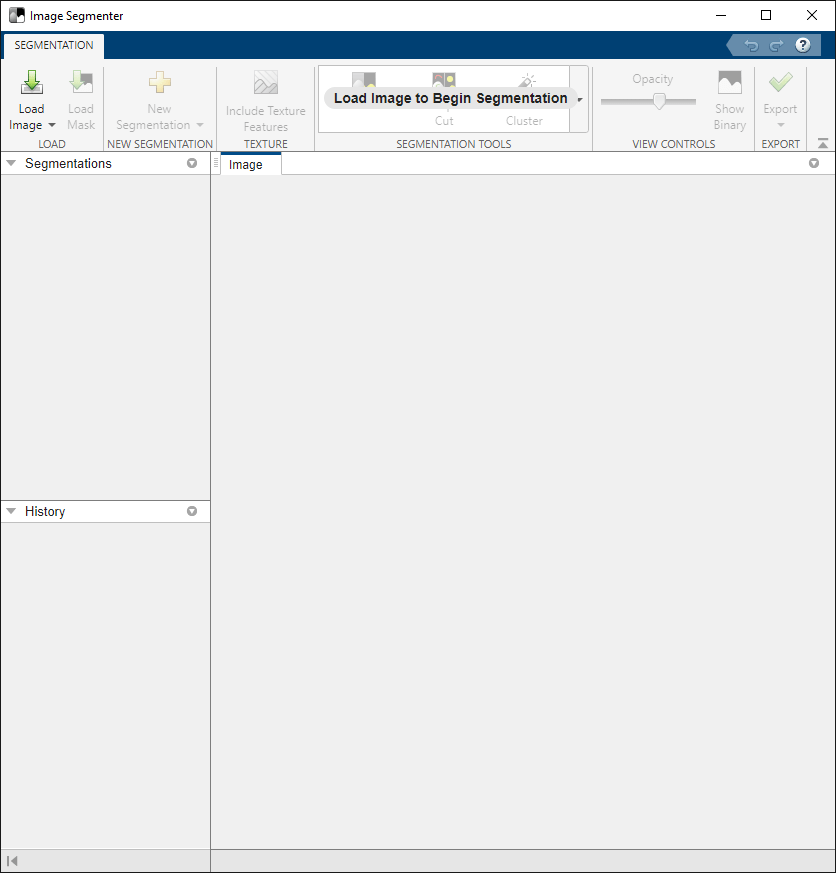Collapse the History panel triangle
836x873 pixels.
click(x=11, y=511)
